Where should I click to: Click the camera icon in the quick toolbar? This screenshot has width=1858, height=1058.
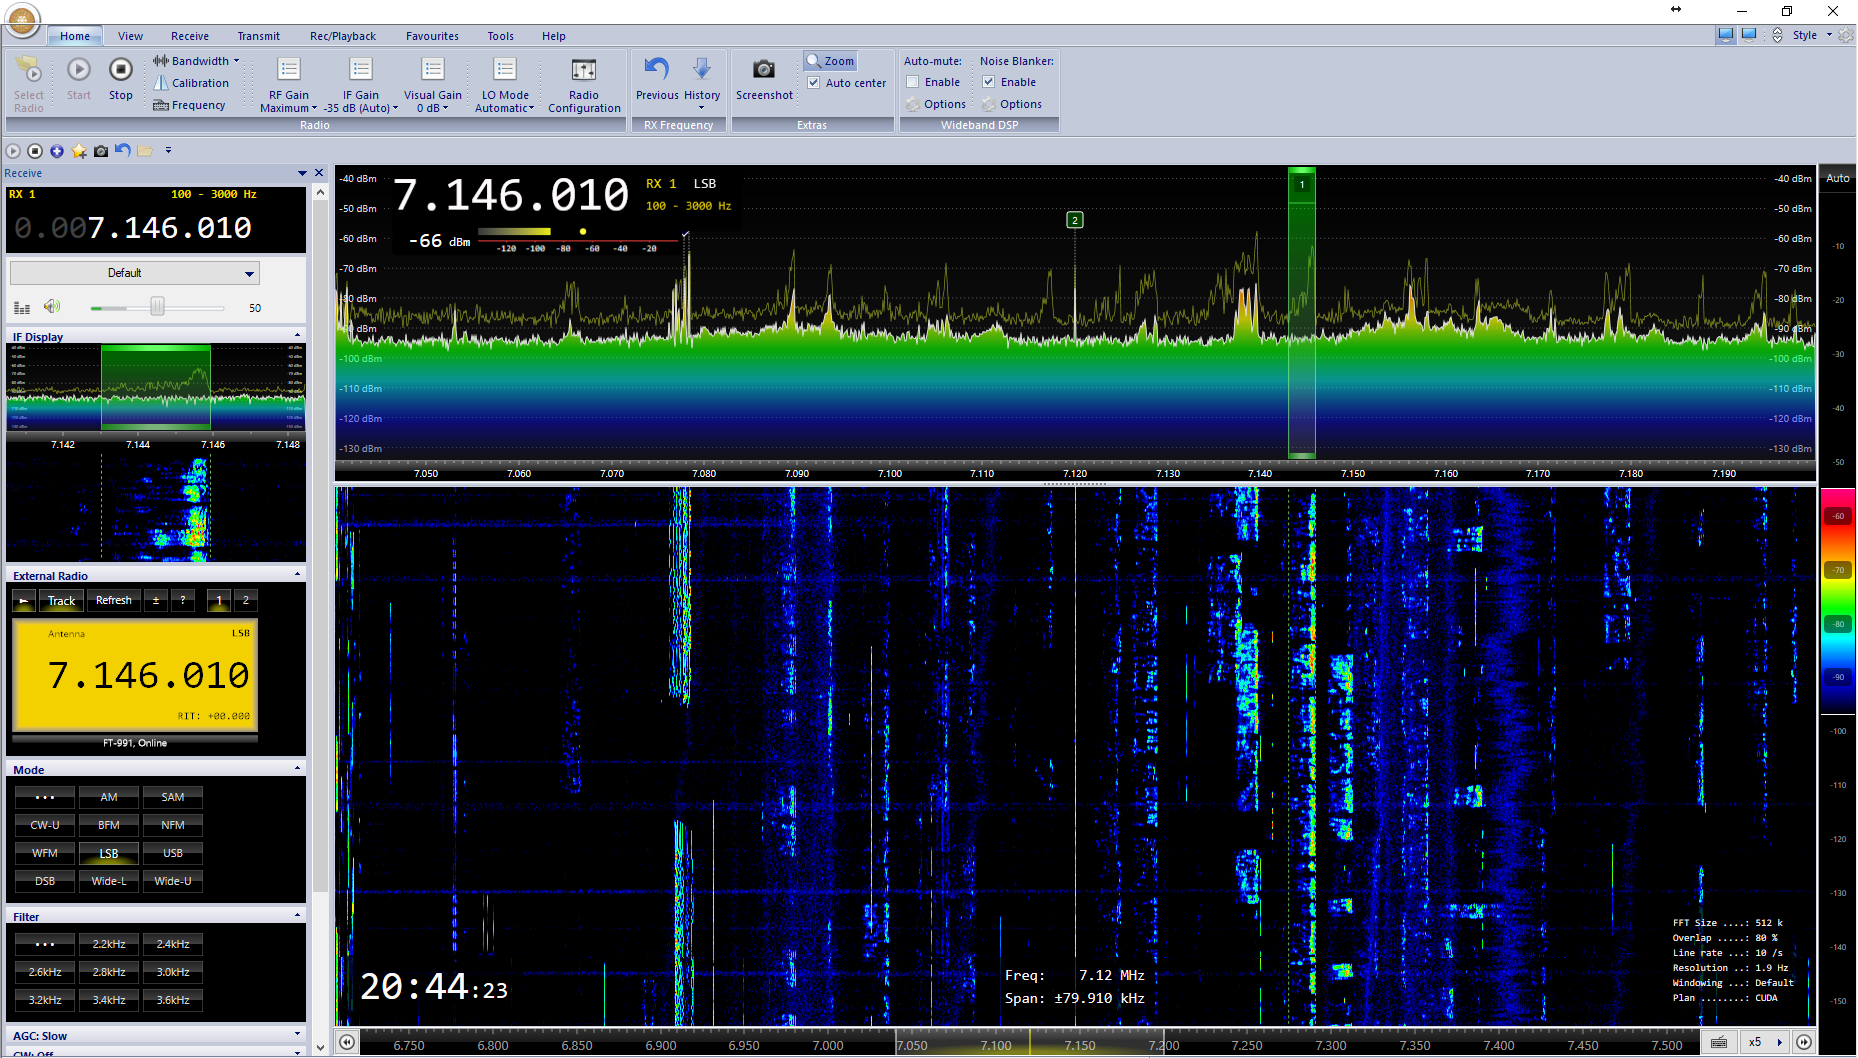(x=101, y=150)
